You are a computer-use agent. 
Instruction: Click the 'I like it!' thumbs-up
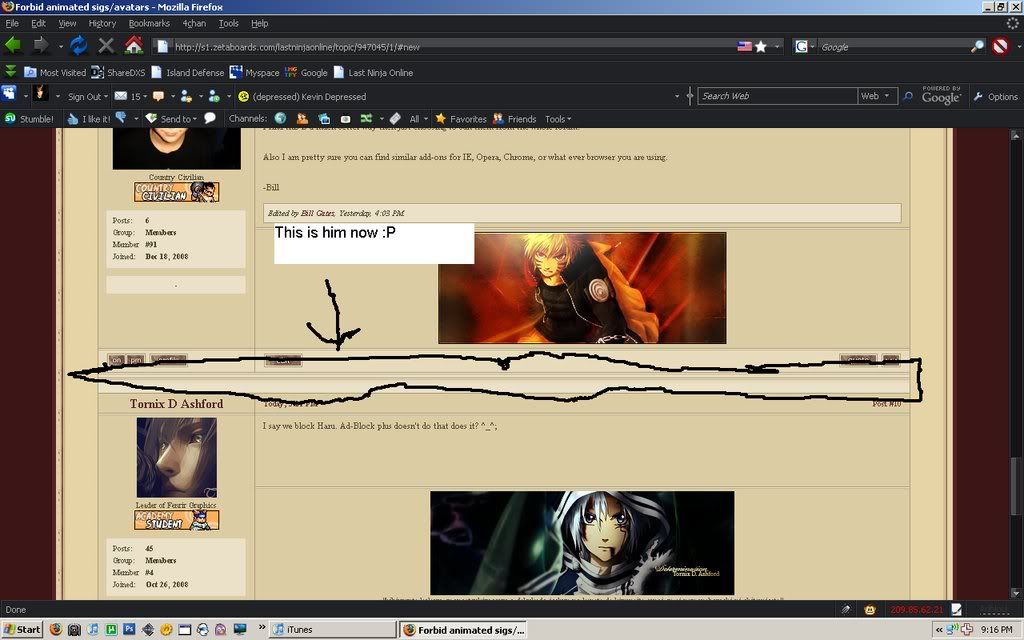tap(89, 119)
